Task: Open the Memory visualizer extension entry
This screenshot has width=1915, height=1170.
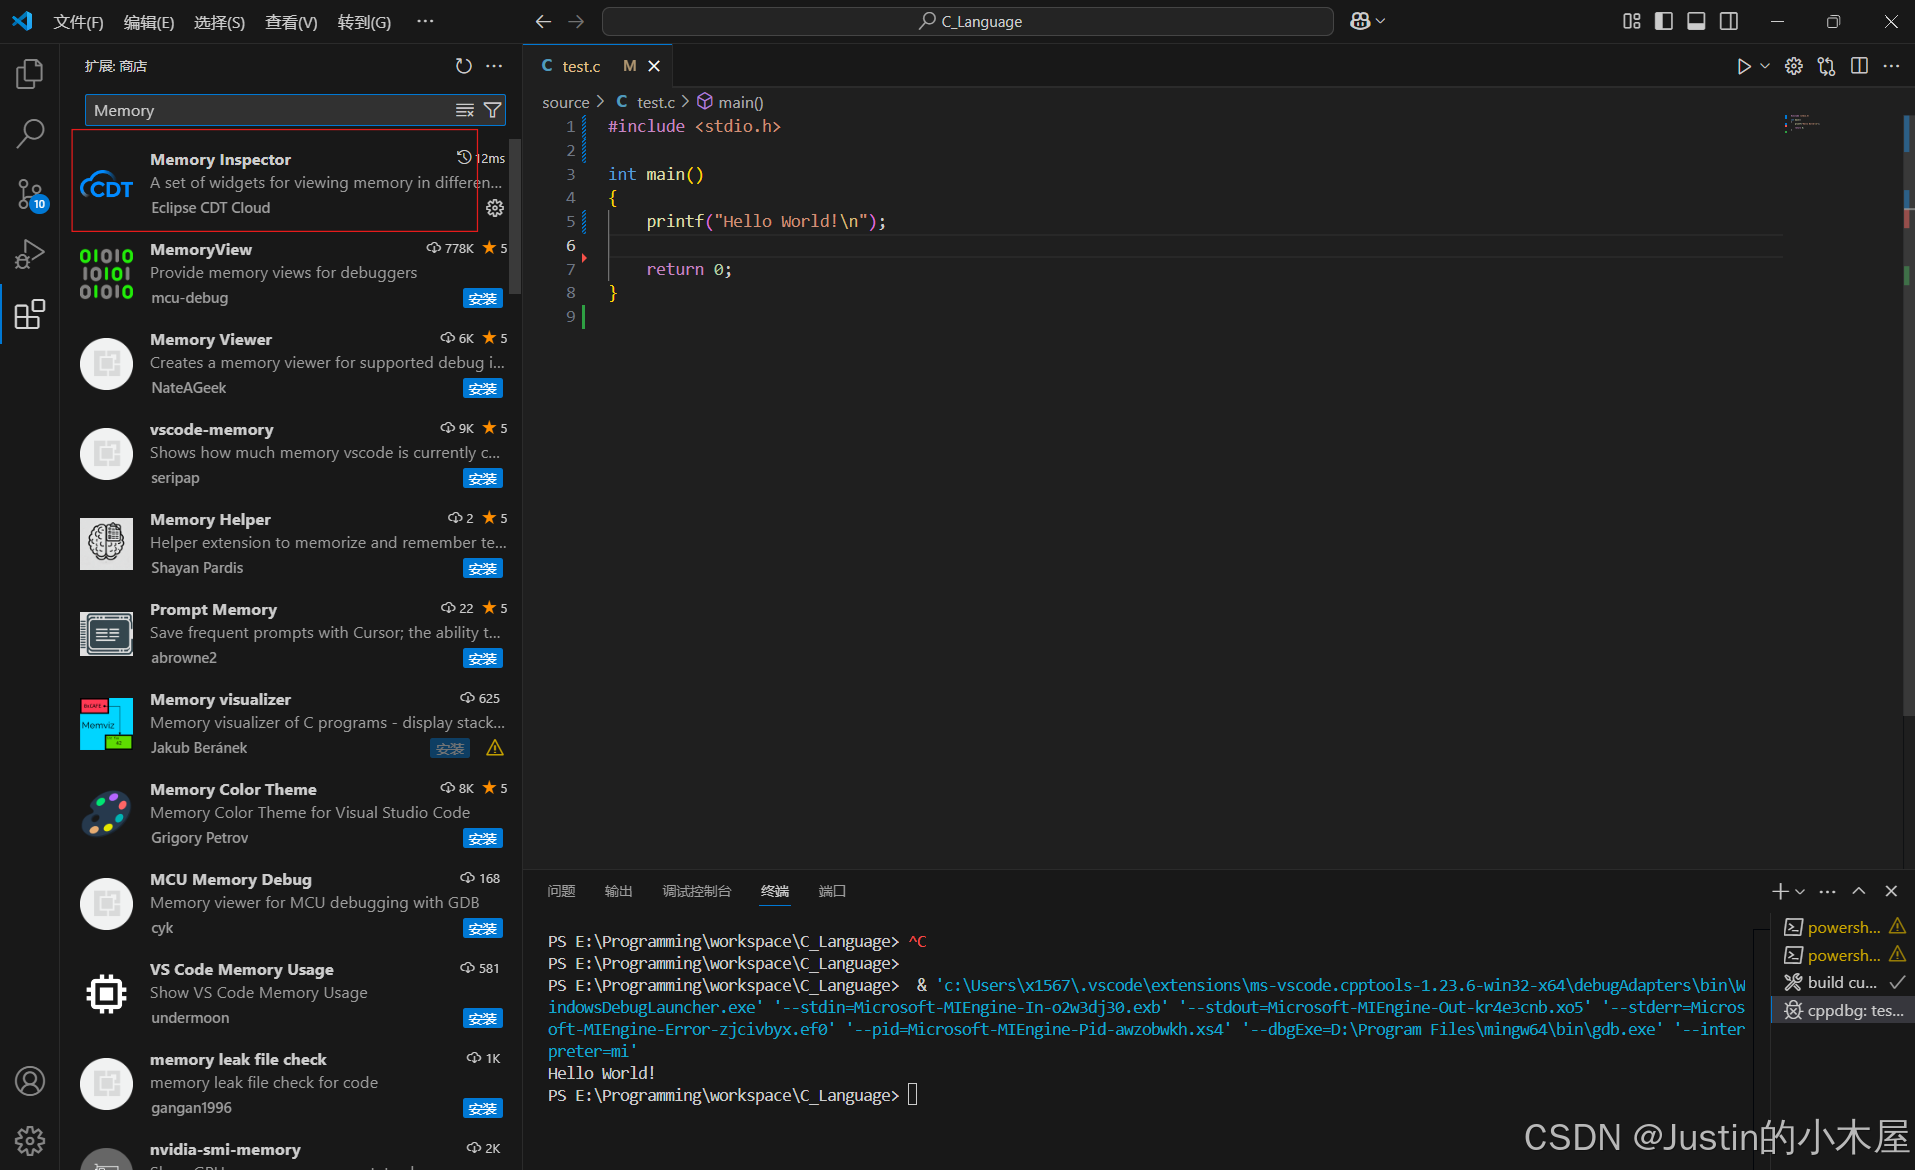Action: point(292,723)
